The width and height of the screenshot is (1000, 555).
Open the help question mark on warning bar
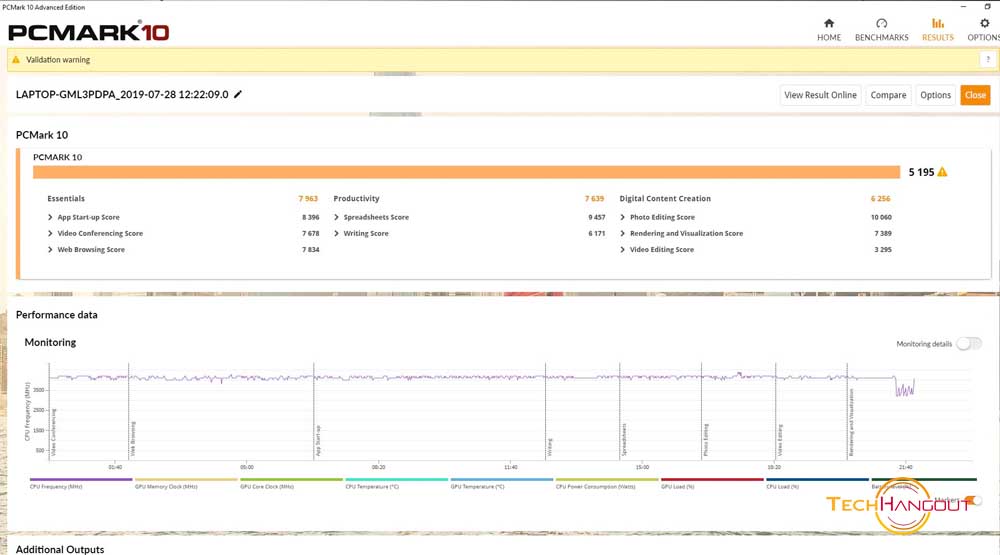click(x=987, y=59)
